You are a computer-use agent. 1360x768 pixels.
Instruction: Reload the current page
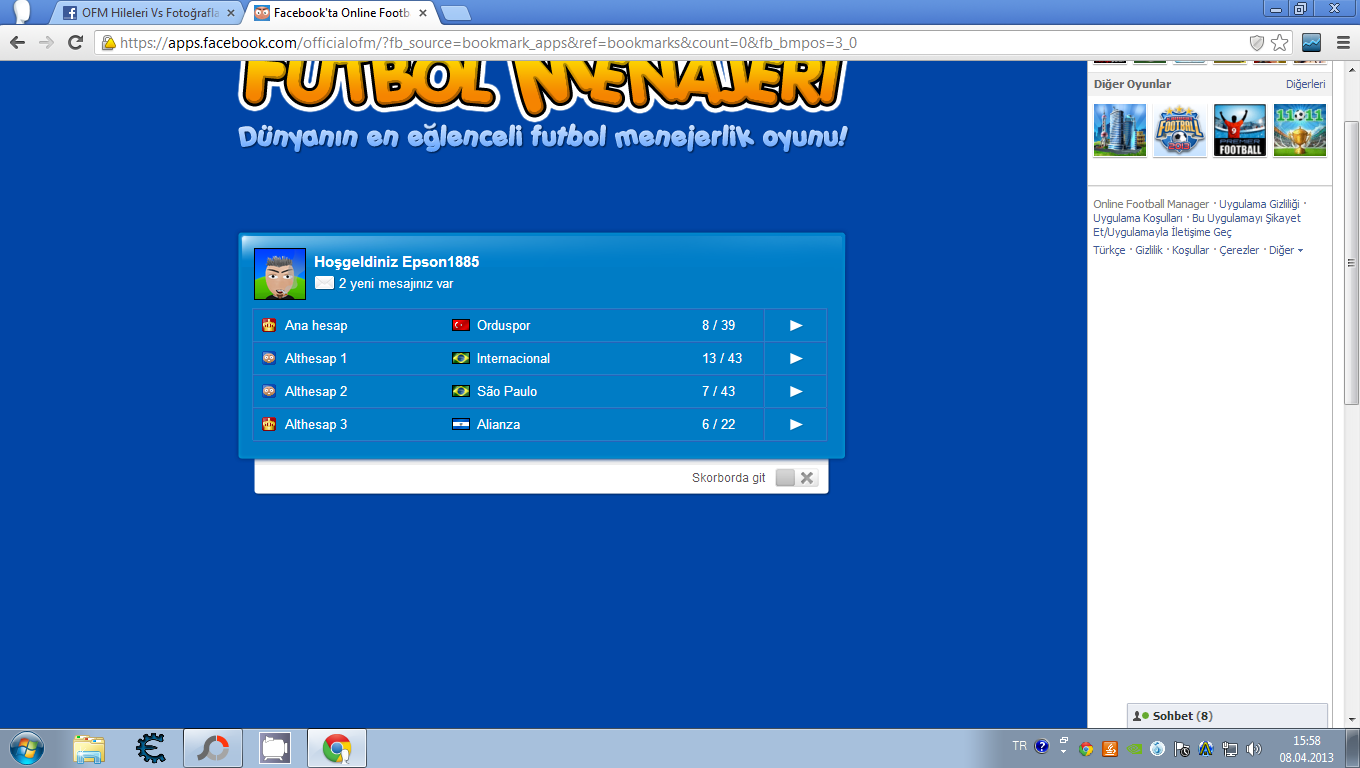click(75, 42)
